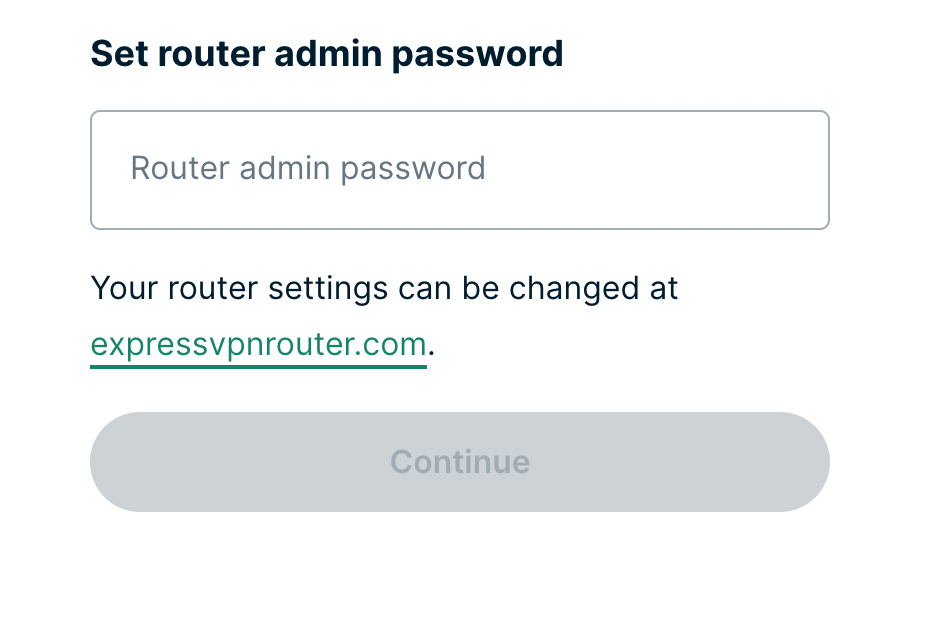Viewport: 942px width, 624px height.
Task: Activate the greyed-out Continue control
Action: 460,461
